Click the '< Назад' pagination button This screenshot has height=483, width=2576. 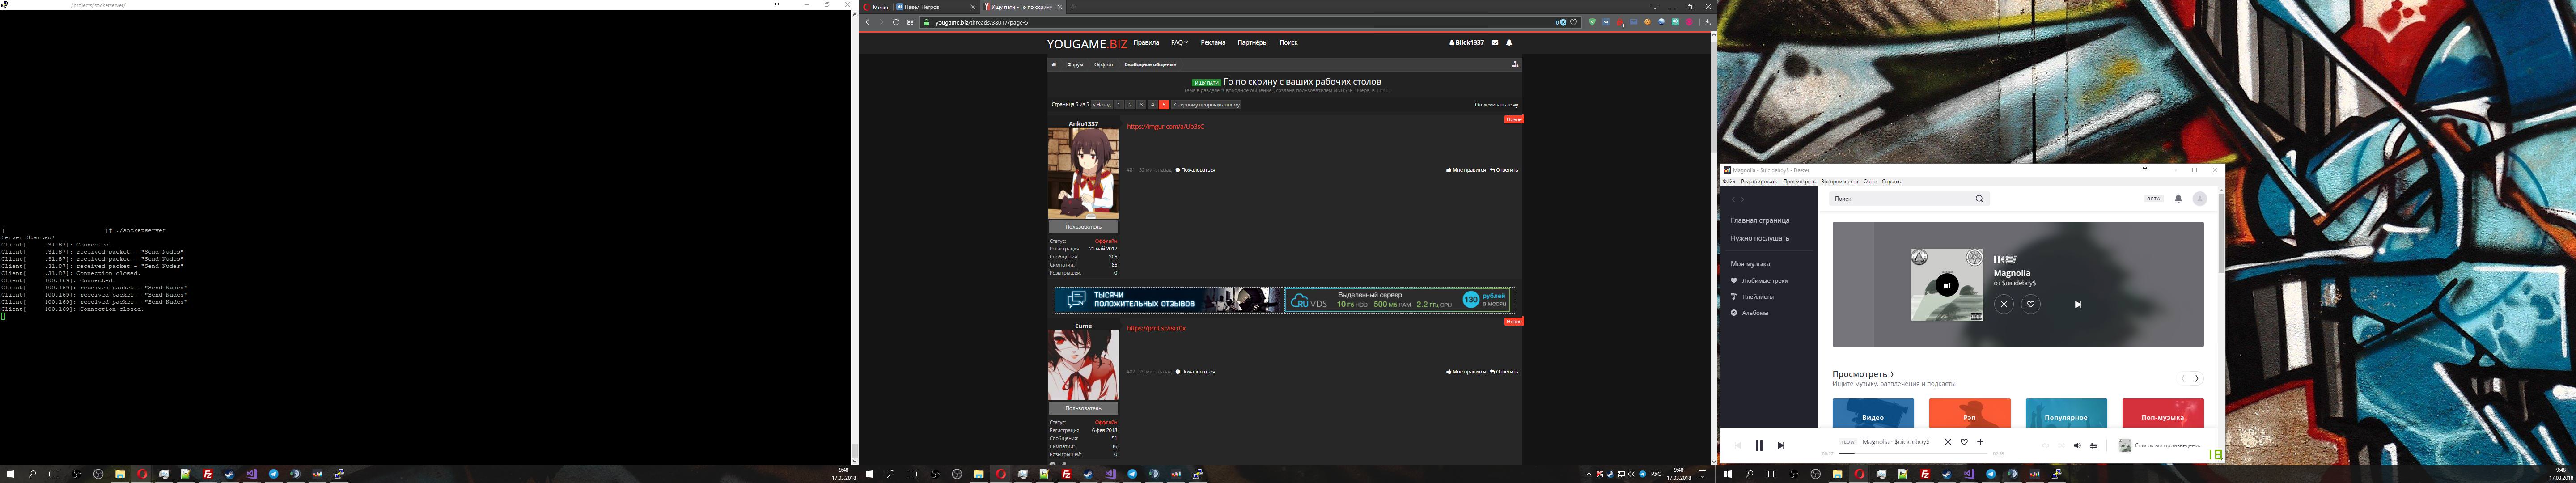(x=1102, y=105)
